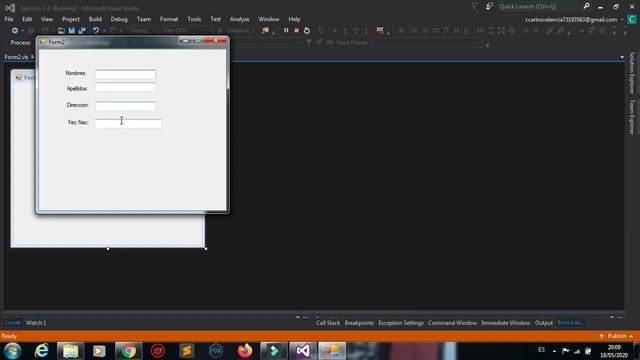Image resolution: width=640 pixels, height=360 pixels.
Task: Open the Immediate Window tab
Action: [506, 323]
